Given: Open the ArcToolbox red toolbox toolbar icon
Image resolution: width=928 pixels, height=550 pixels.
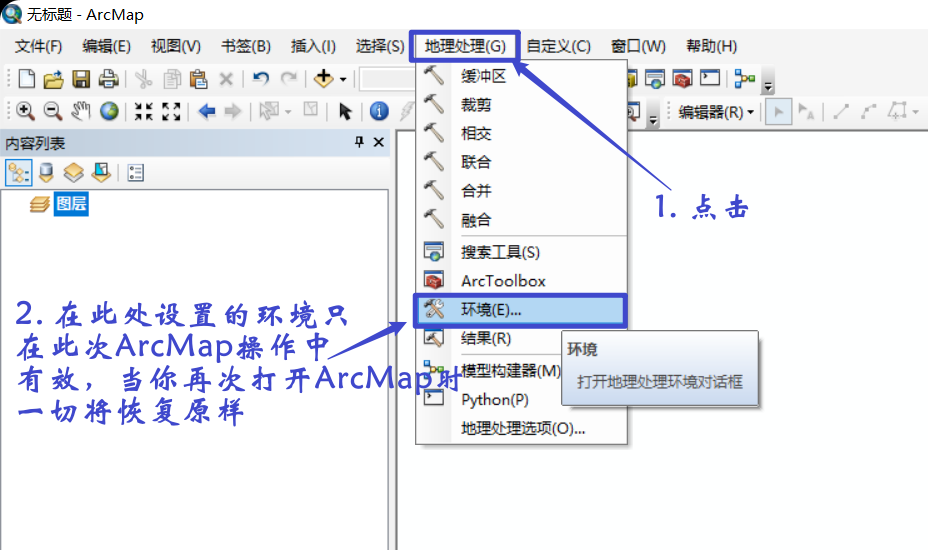Looking at the screenshot, I should point(682,79).
